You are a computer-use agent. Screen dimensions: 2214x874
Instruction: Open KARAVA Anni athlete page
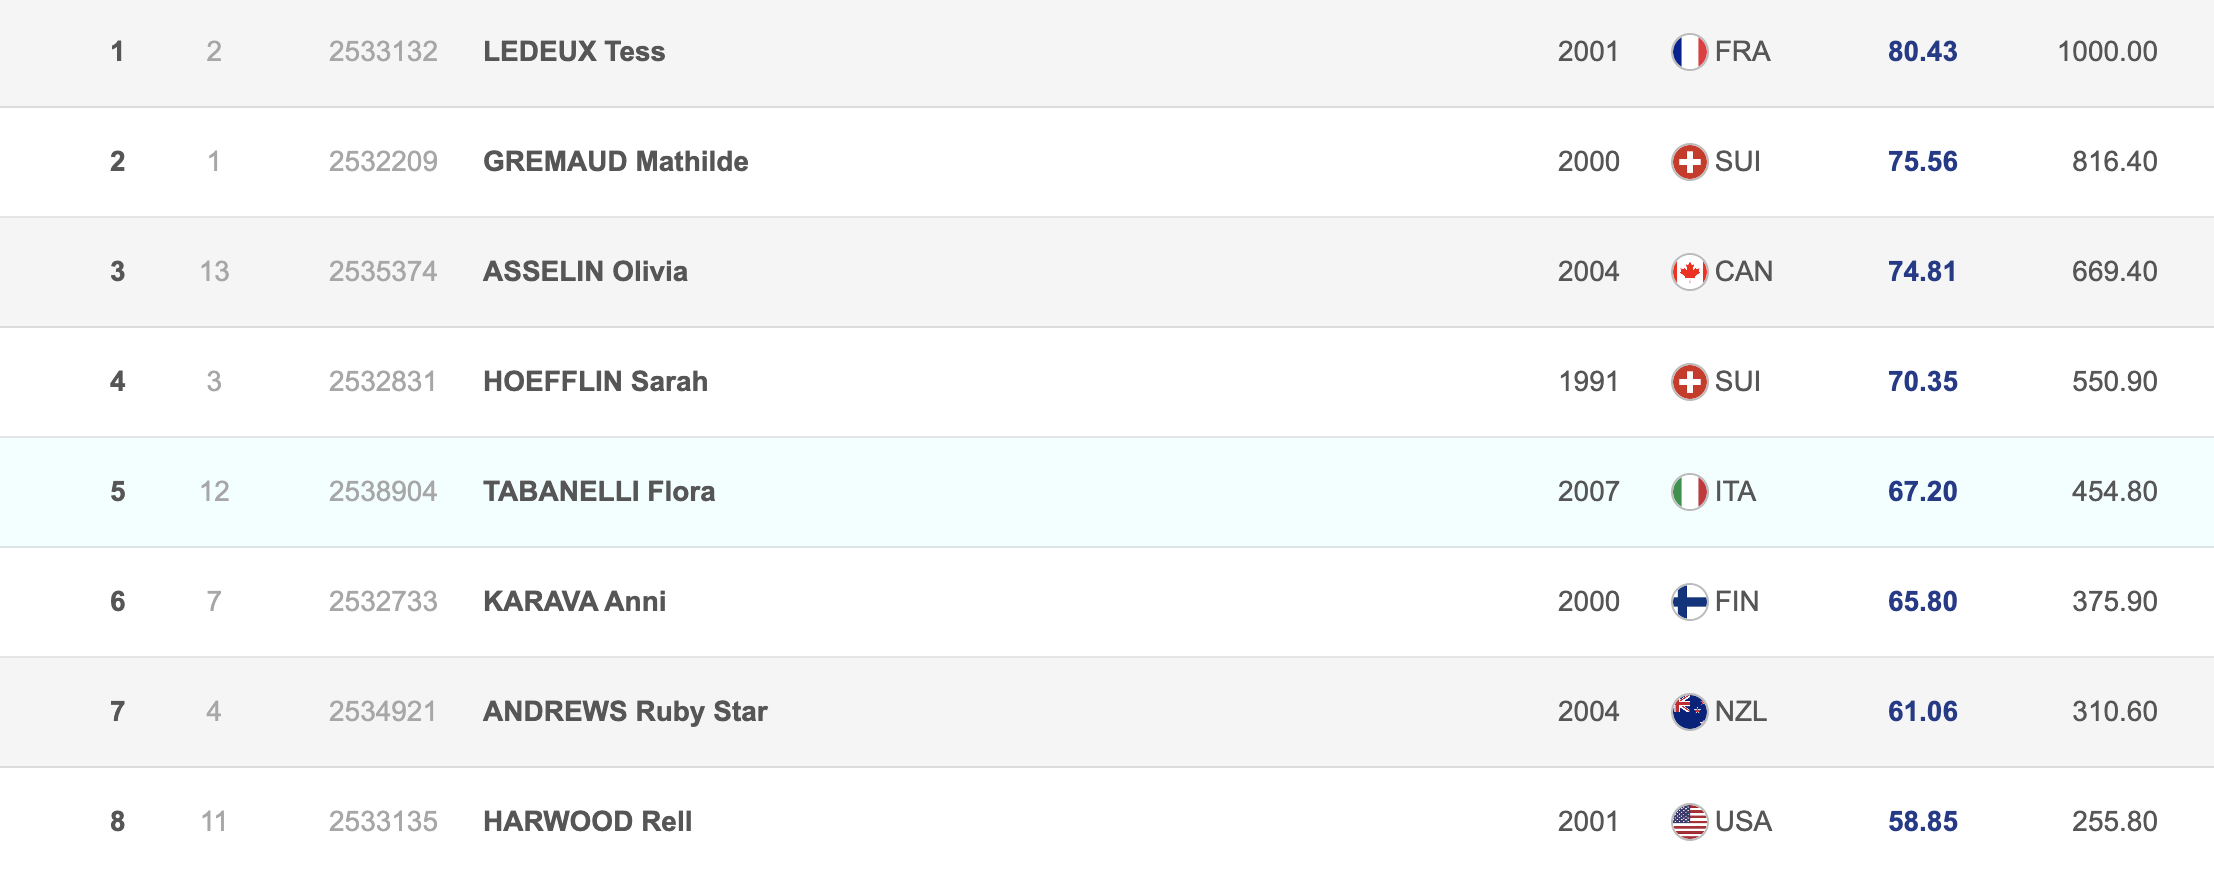click(574, 602)
